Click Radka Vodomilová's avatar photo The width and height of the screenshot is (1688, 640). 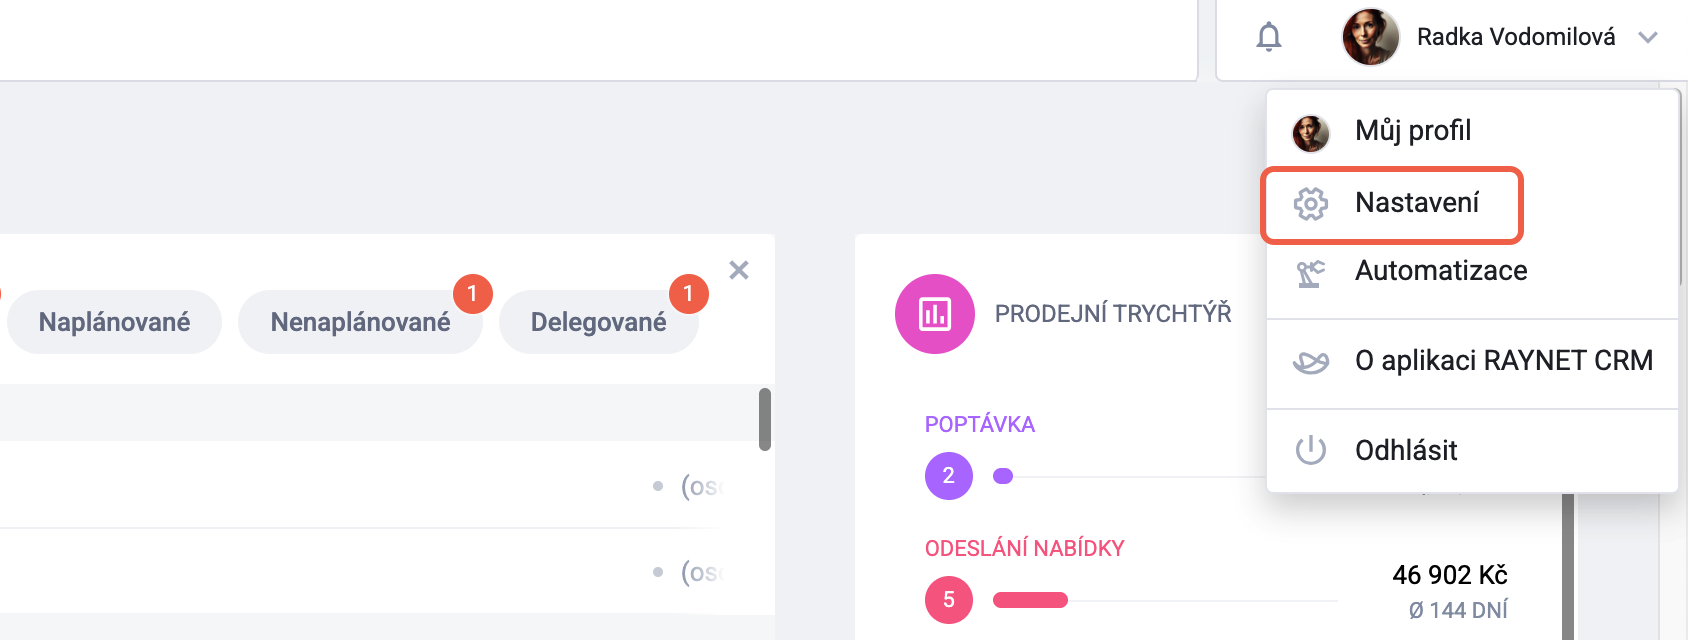pos(1370,37)
